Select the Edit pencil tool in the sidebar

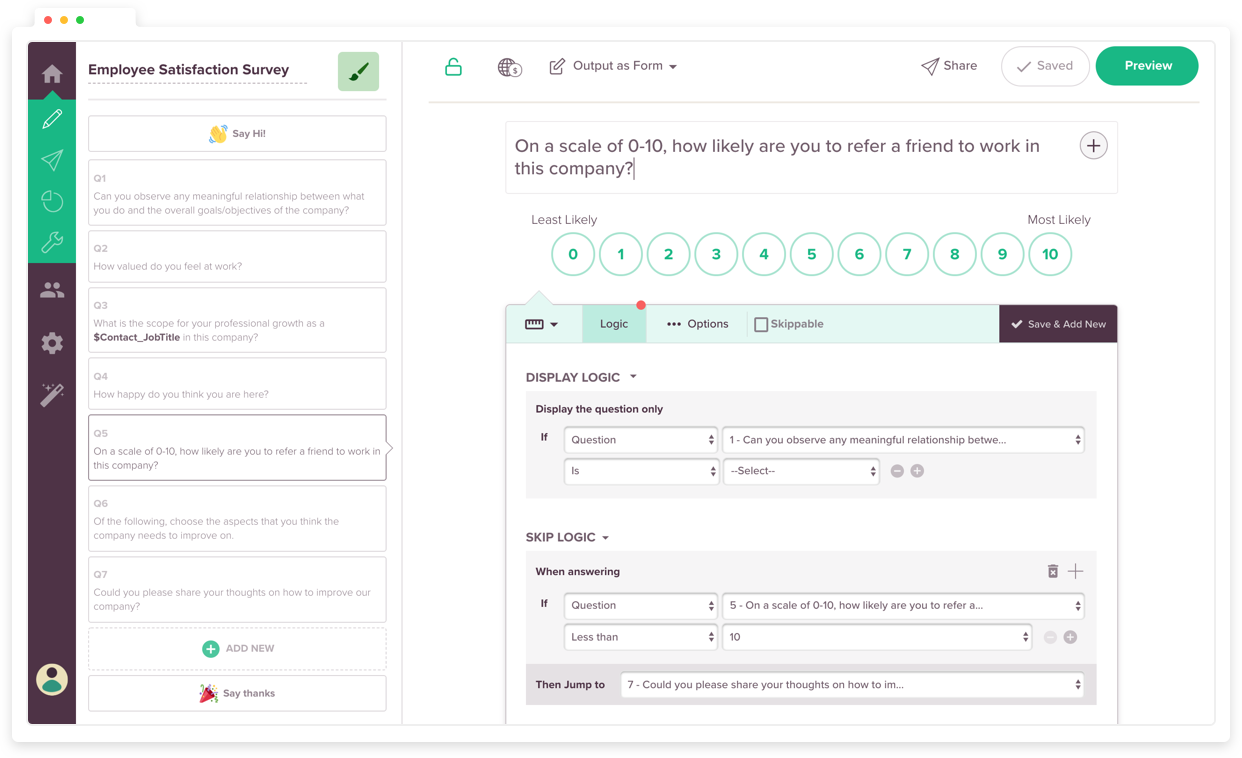point(52,118)
